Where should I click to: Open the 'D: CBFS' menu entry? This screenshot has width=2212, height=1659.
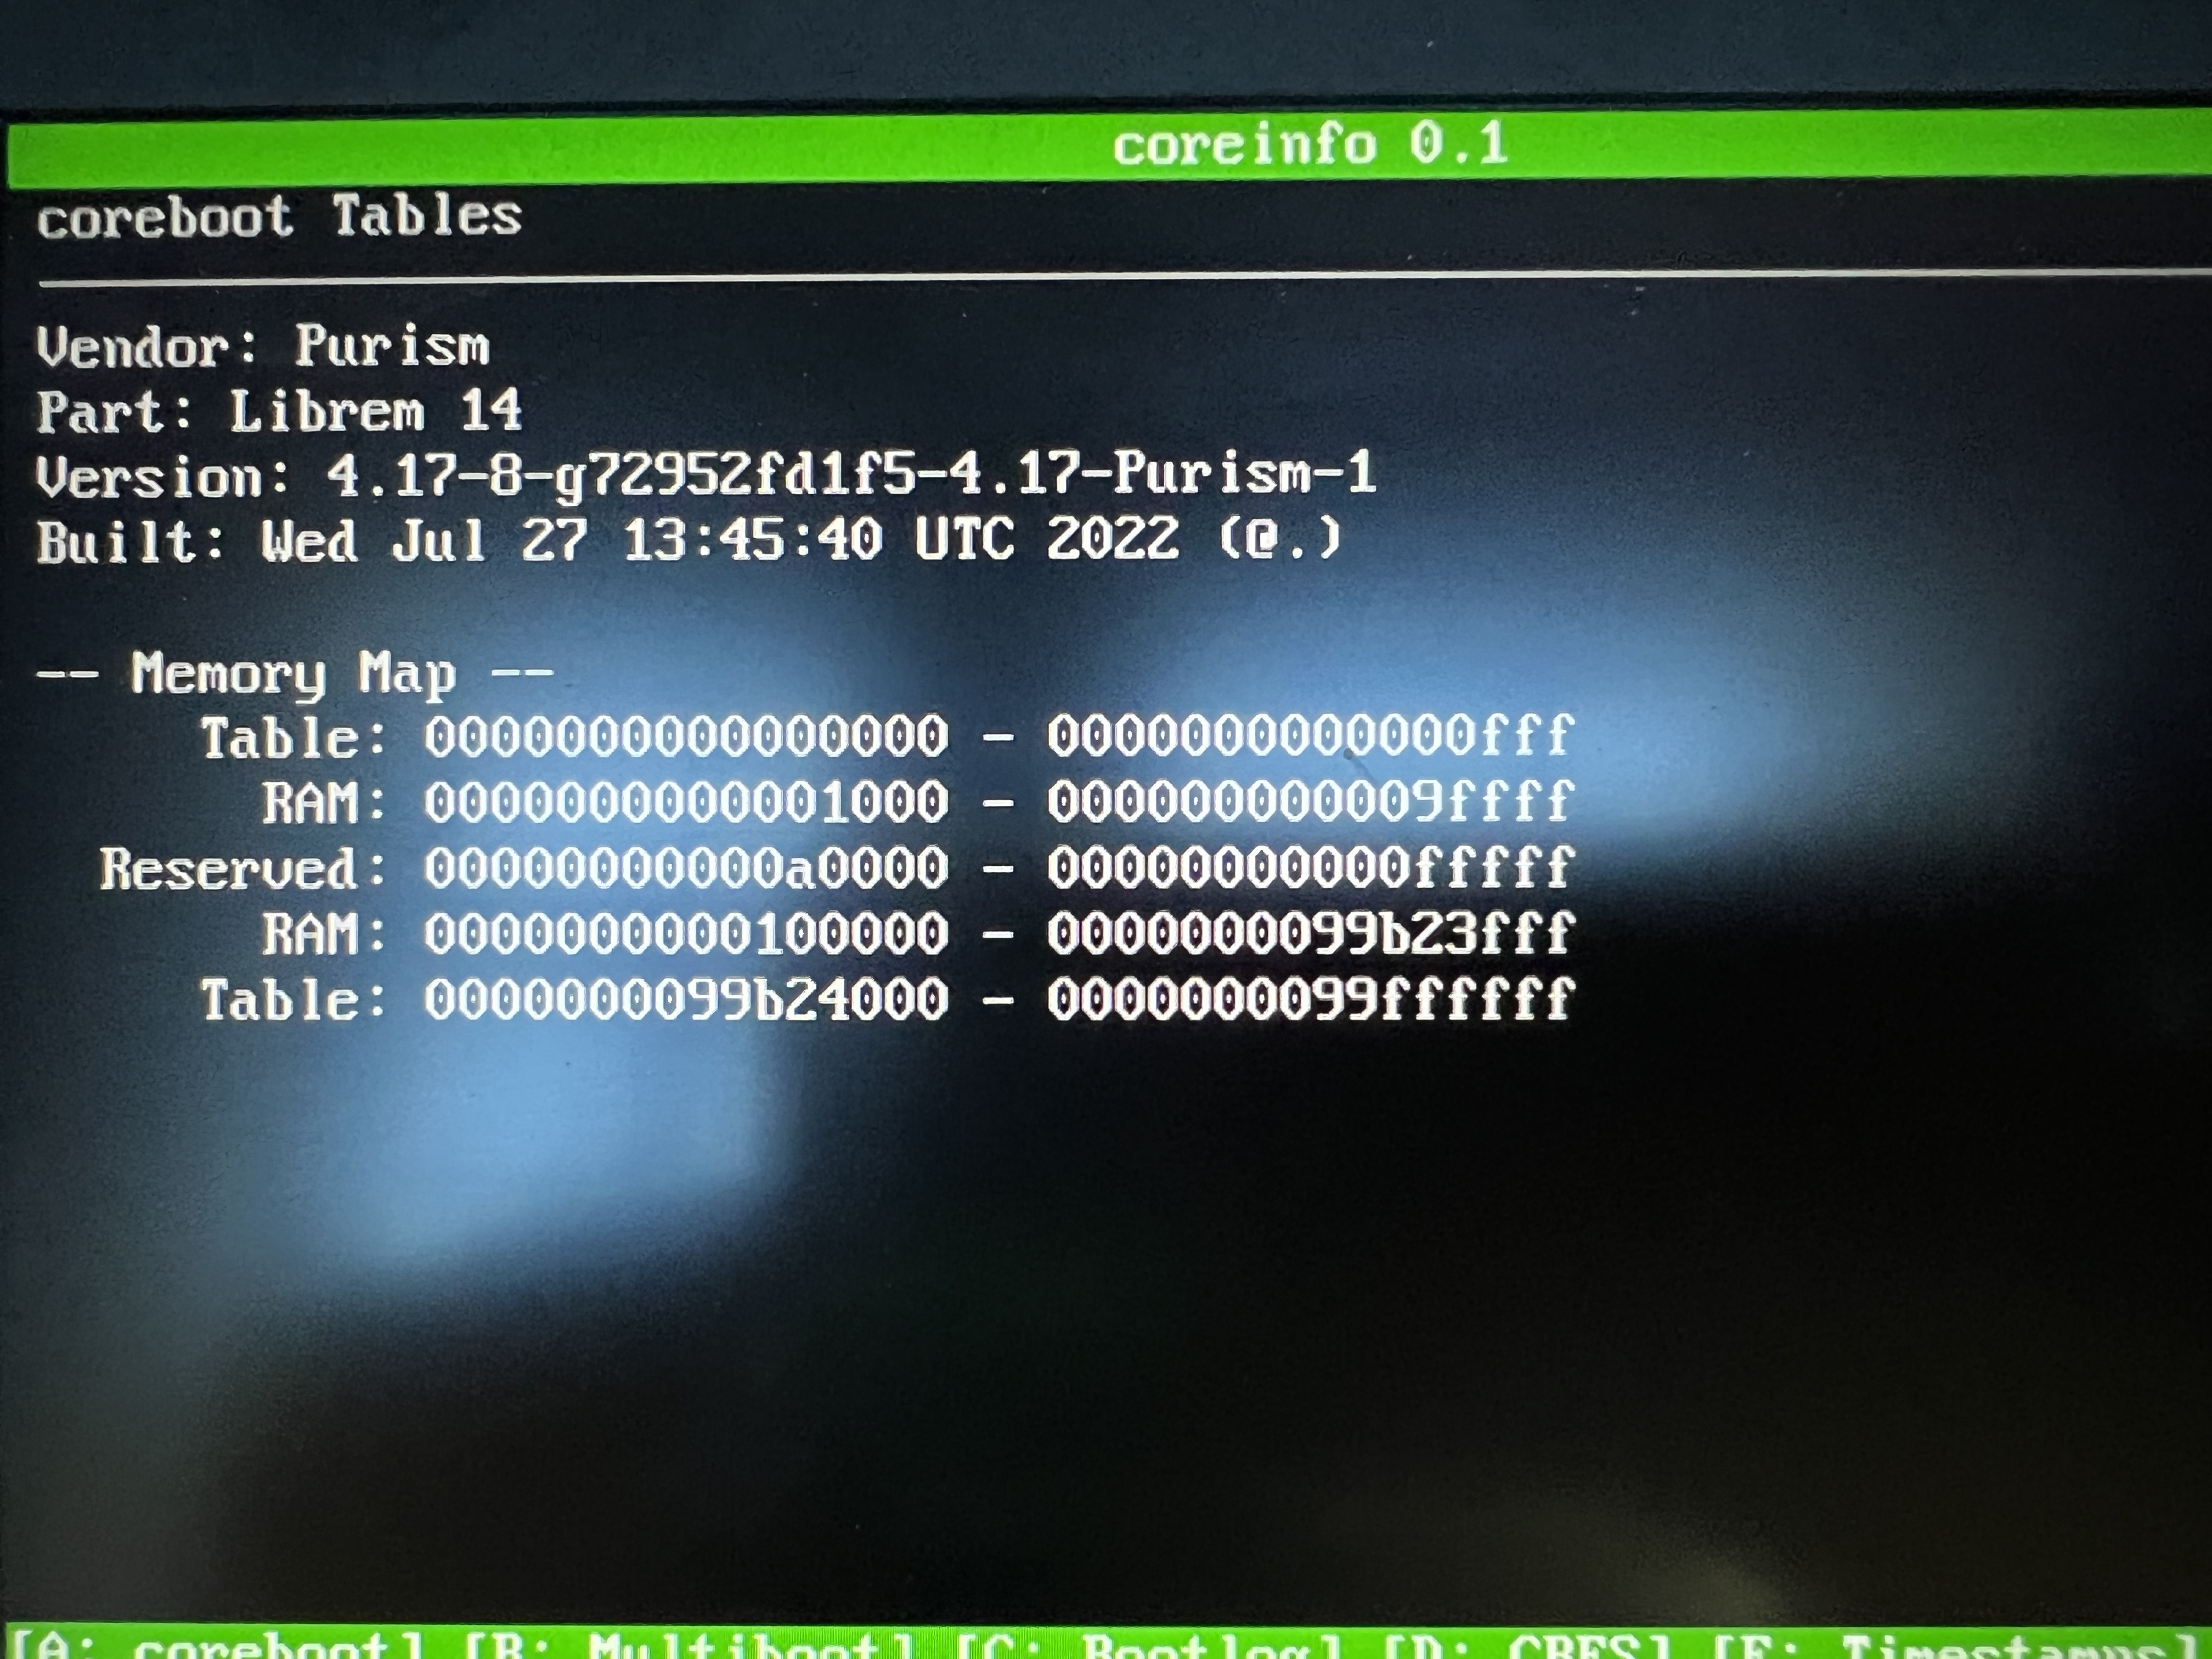[1529, 1646]
